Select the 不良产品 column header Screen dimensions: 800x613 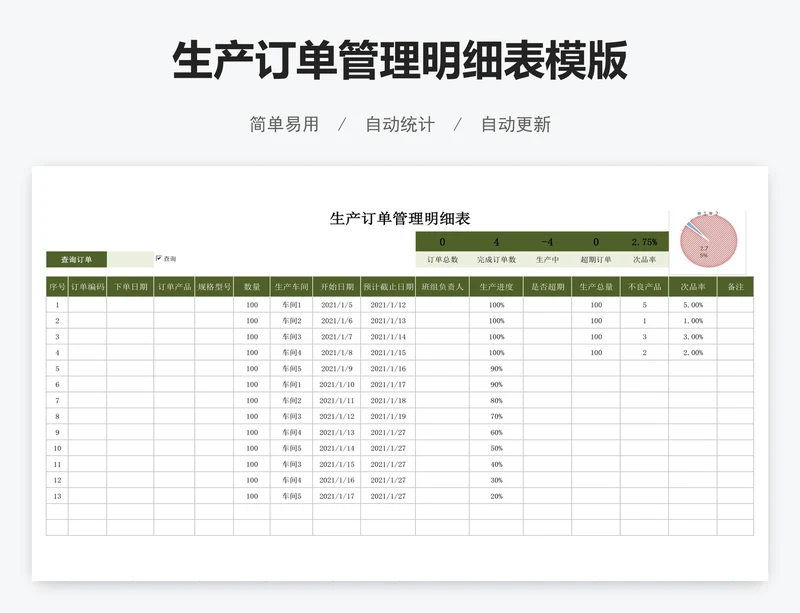[x=644, y=287]
